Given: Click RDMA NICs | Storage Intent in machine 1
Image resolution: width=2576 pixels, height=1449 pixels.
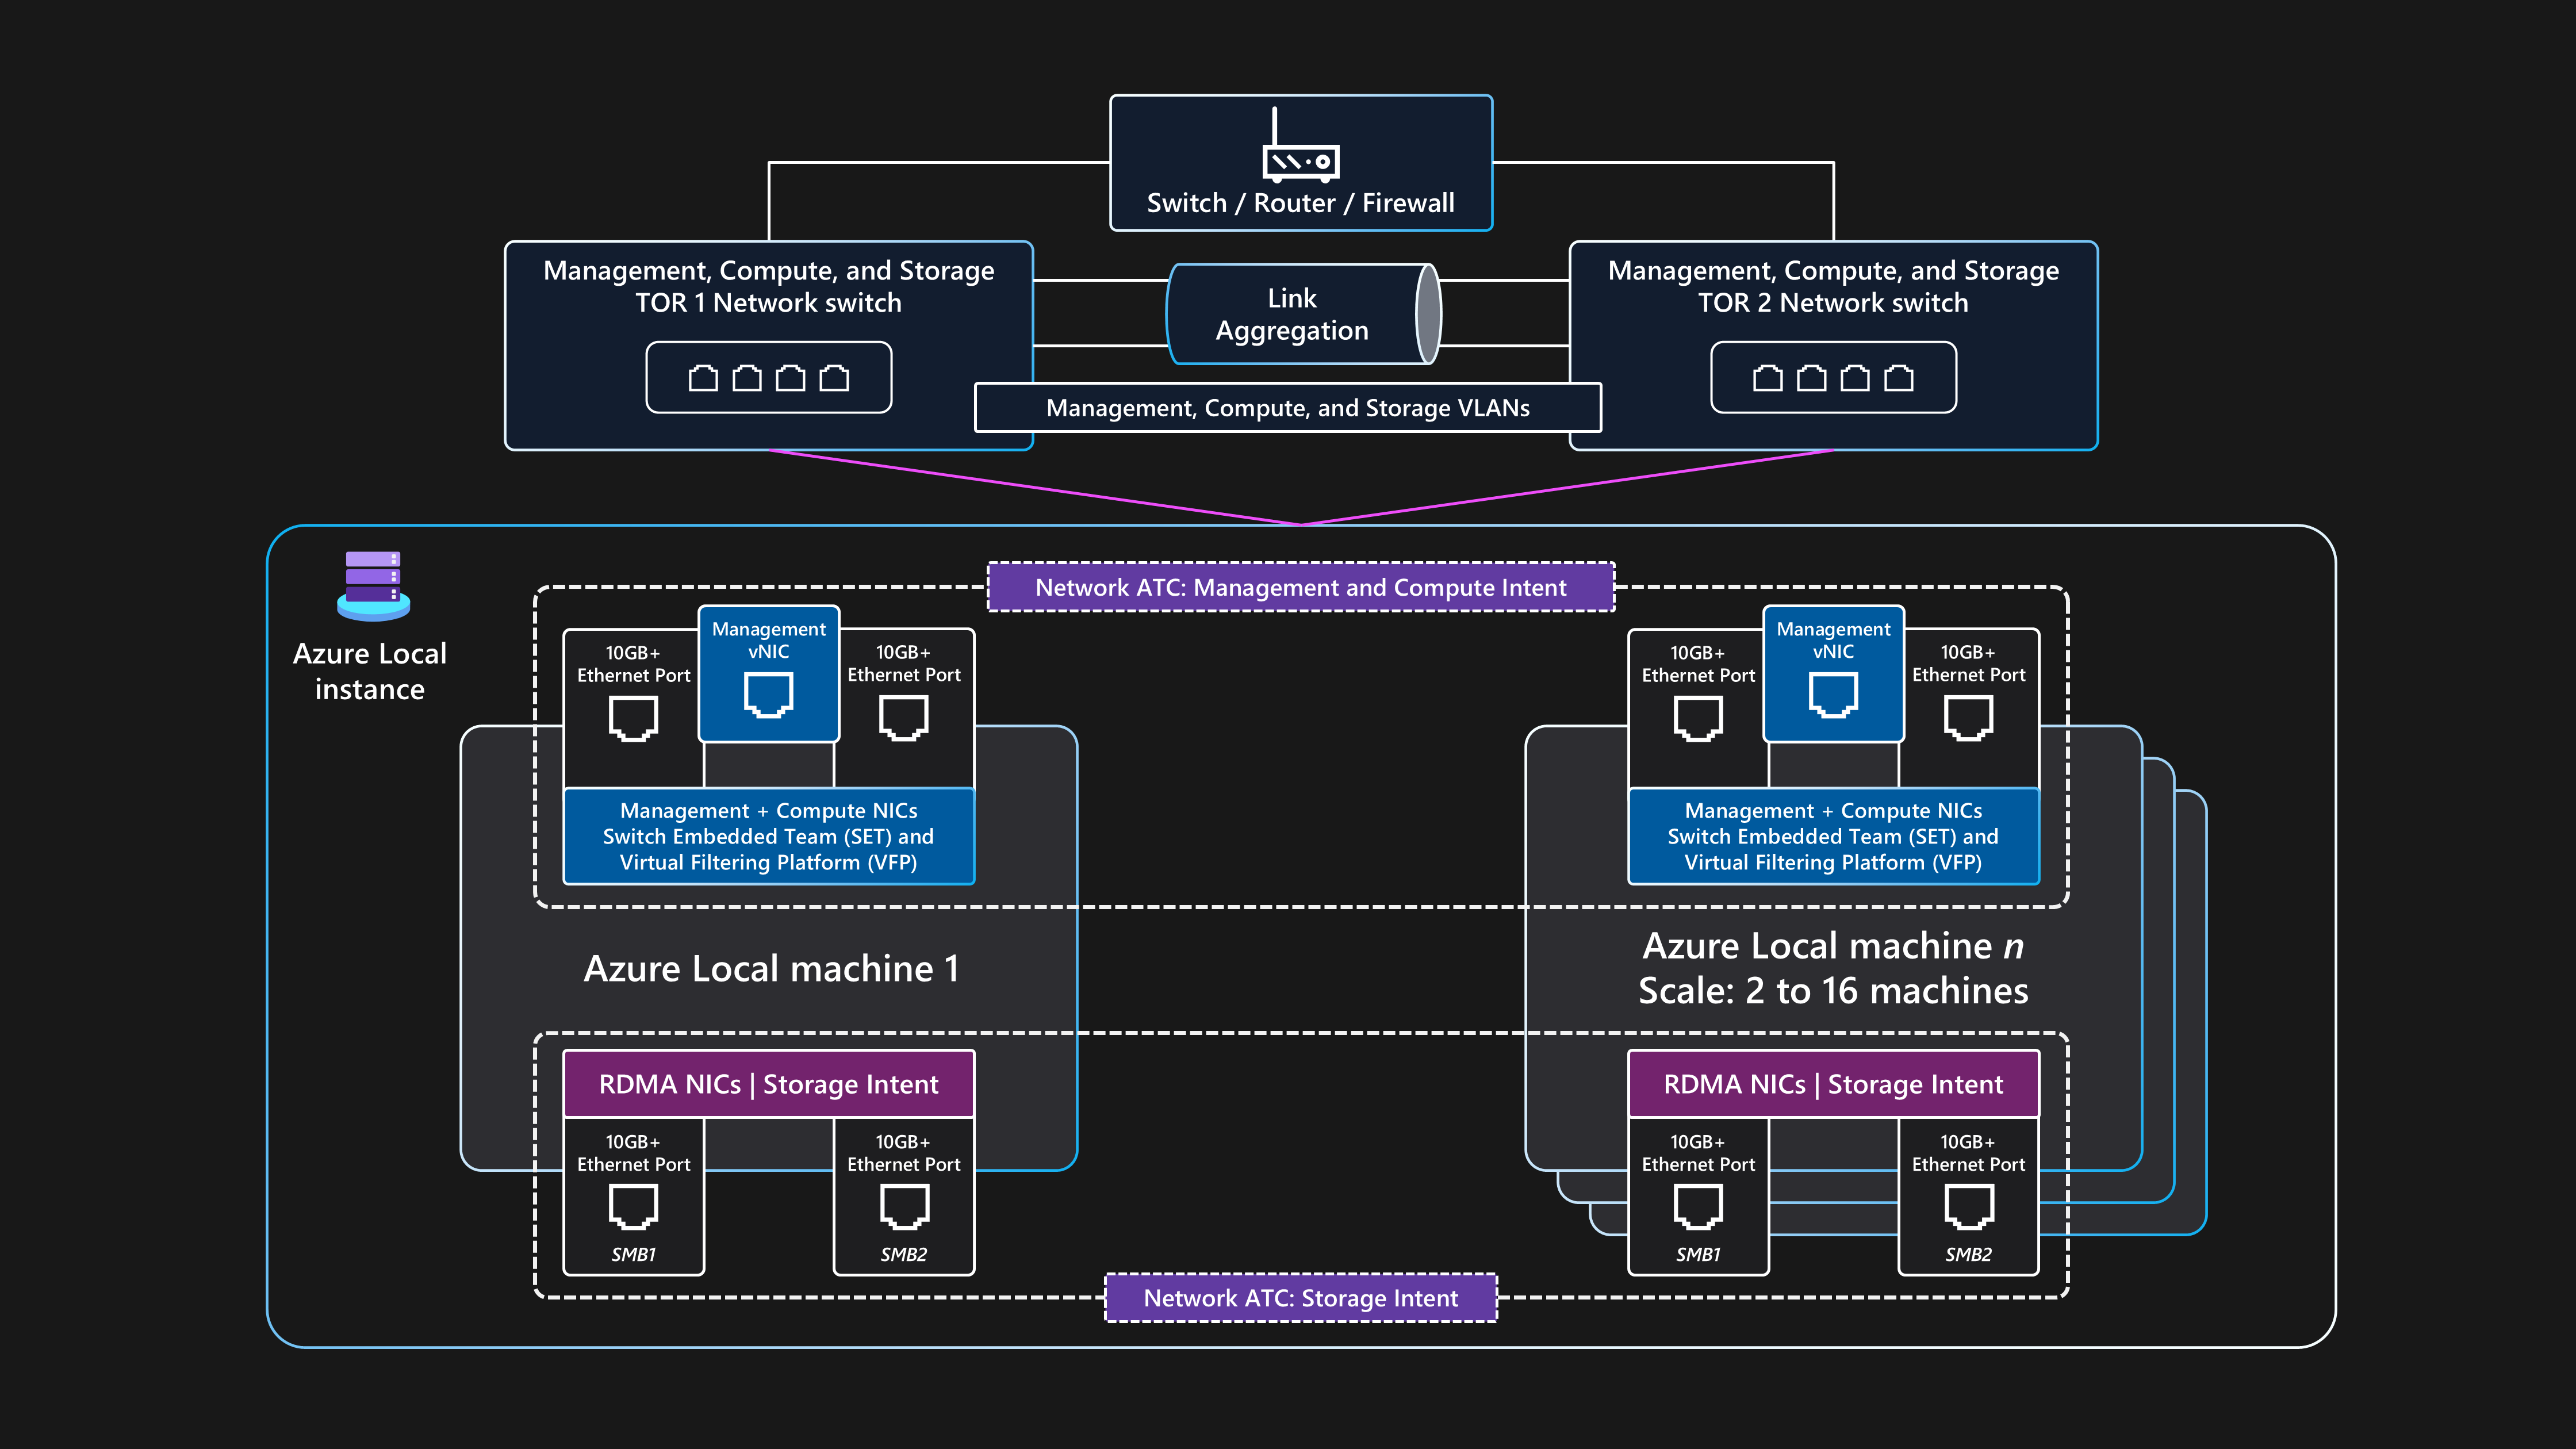Looking at the screenshot, I should (768, 1084).
